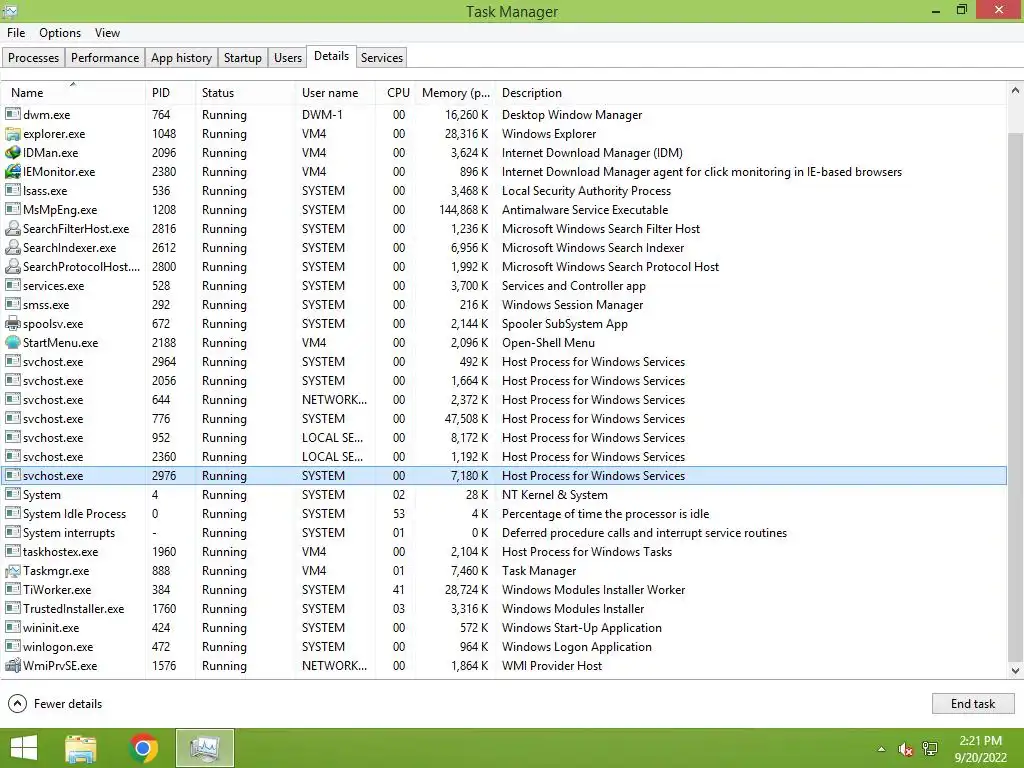
Task: Open the File menu
Action: [x=16, y=33]
